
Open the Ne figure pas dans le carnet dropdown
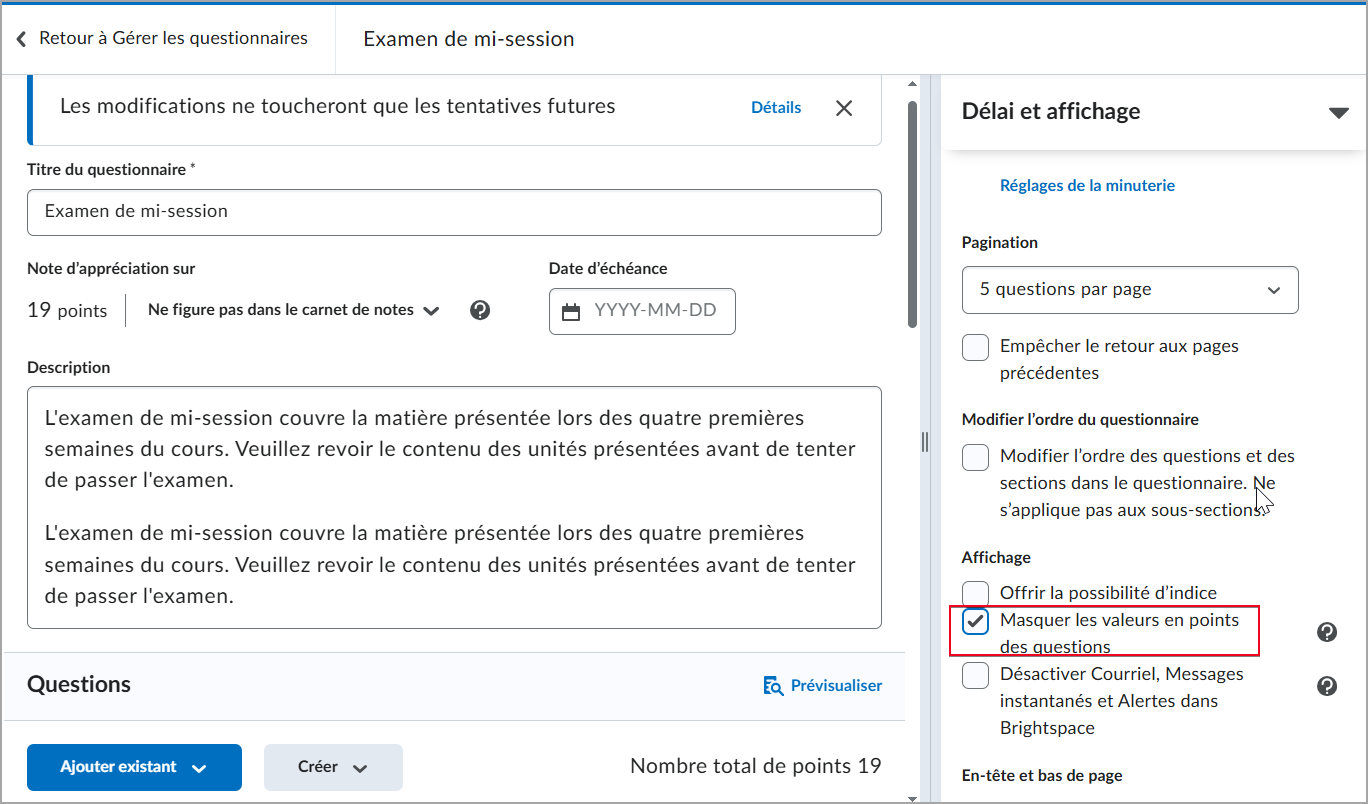294,310
